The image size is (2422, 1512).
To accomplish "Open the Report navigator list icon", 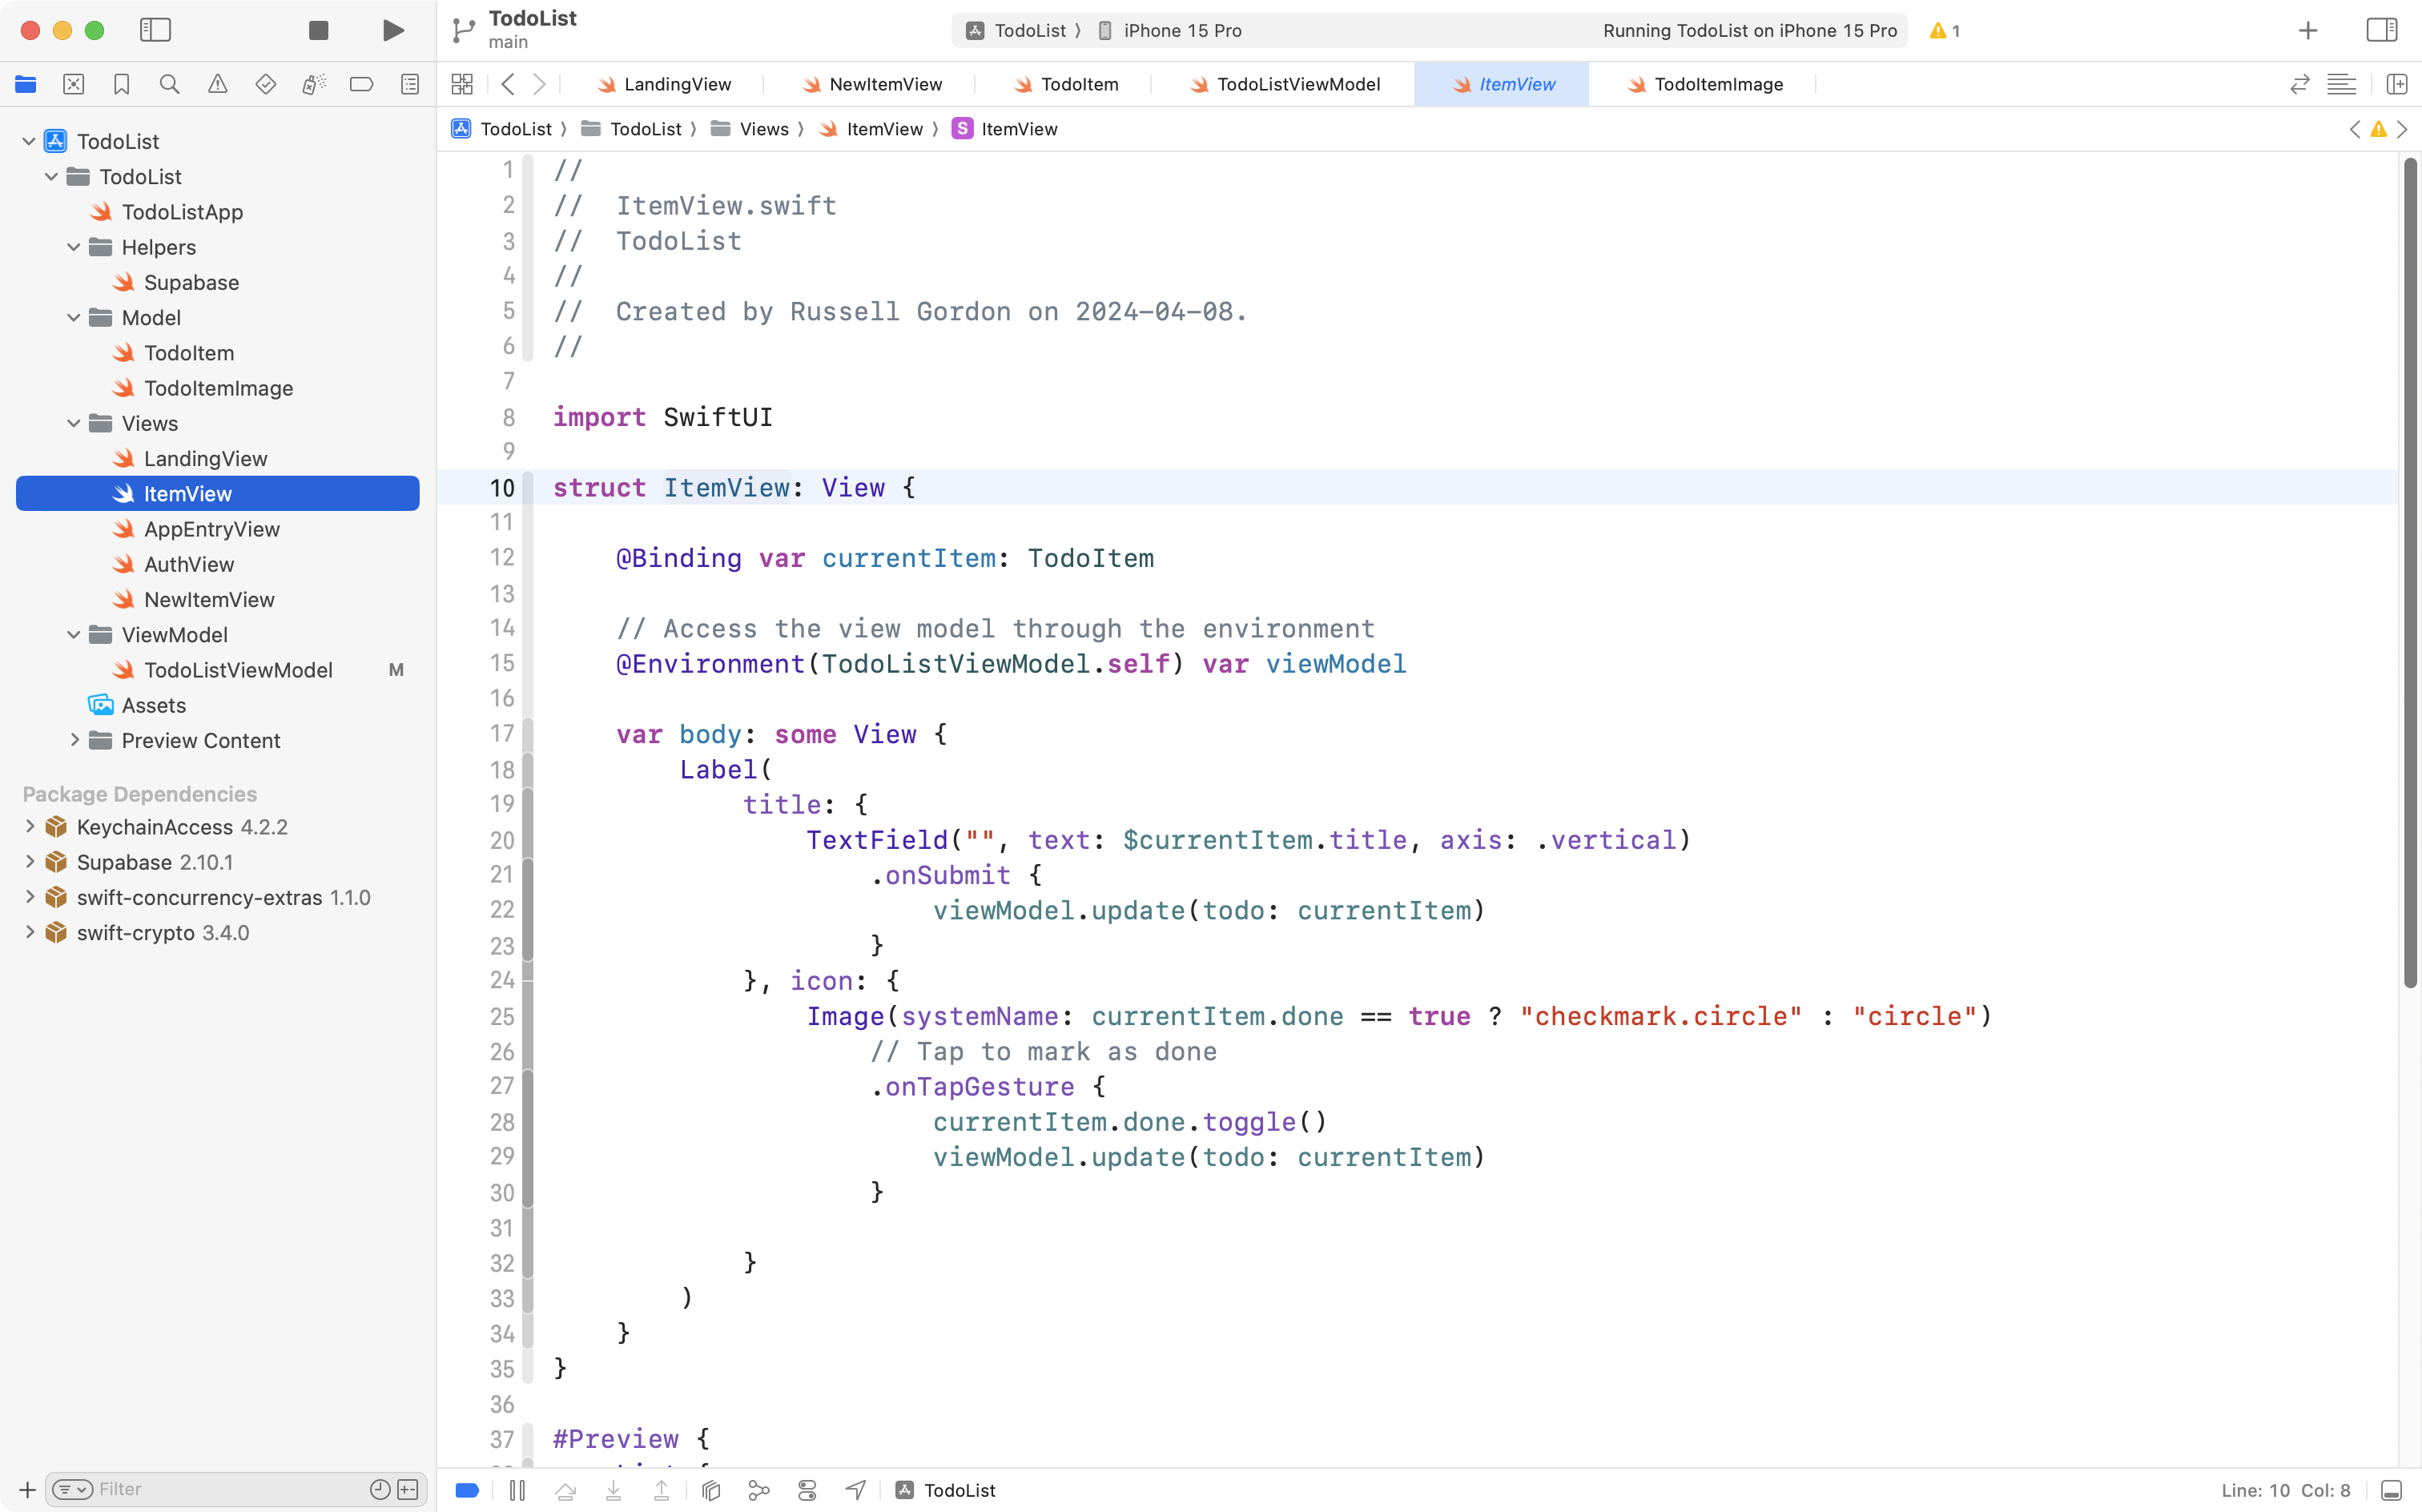I will coord(409,84).
